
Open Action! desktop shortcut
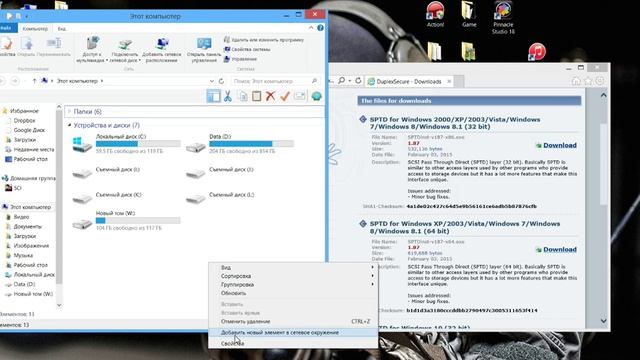435,14
